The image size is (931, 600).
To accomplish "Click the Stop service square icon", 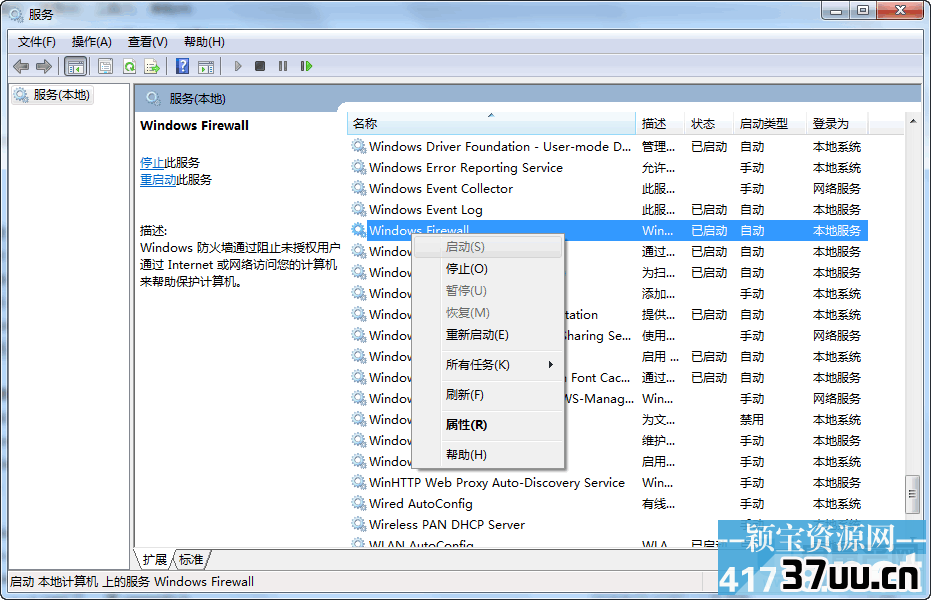I will pyautogui.click(x=259, y=66).
